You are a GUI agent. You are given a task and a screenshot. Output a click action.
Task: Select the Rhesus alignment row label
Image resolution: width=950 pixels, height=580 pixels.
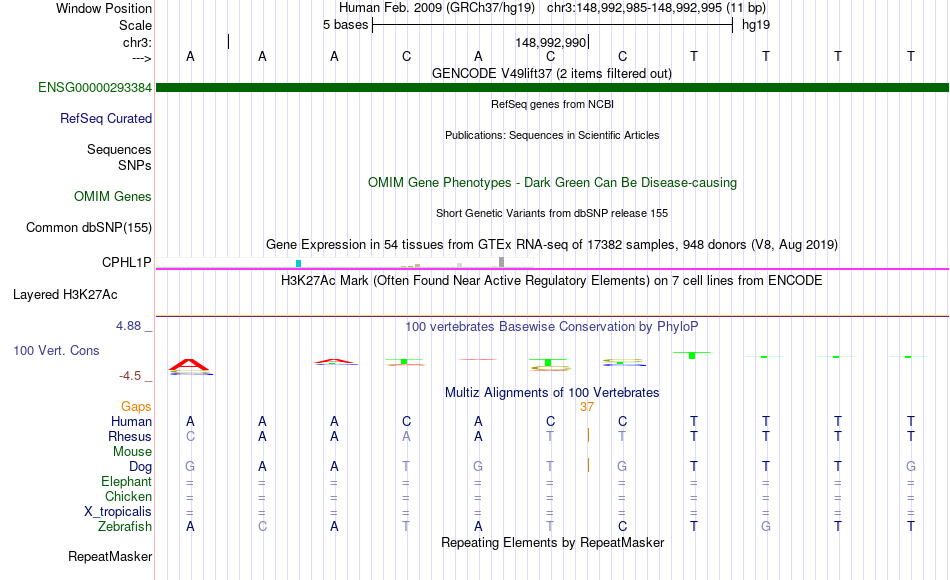pos(130,436)
